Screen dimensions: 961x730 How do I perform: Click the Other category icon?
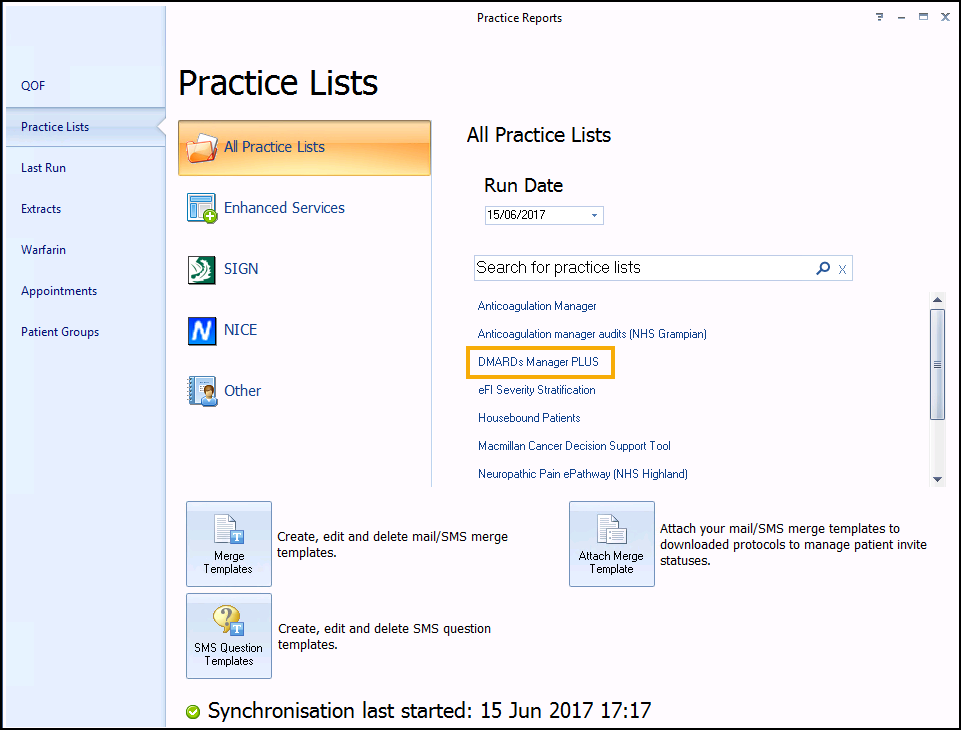tap(202, 391)
